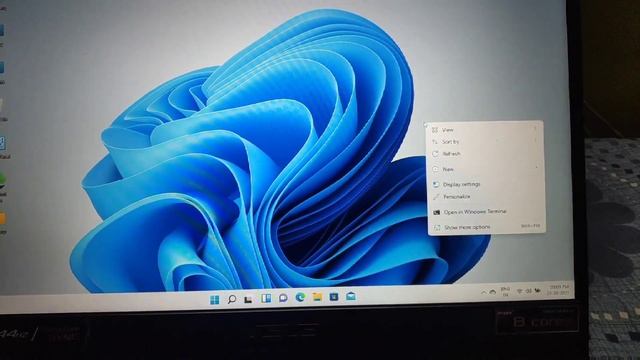The height and width of the screenshot is (360, 640).
Task: Click the clock and date in taskbar
Action: click(x=558, y=290)
